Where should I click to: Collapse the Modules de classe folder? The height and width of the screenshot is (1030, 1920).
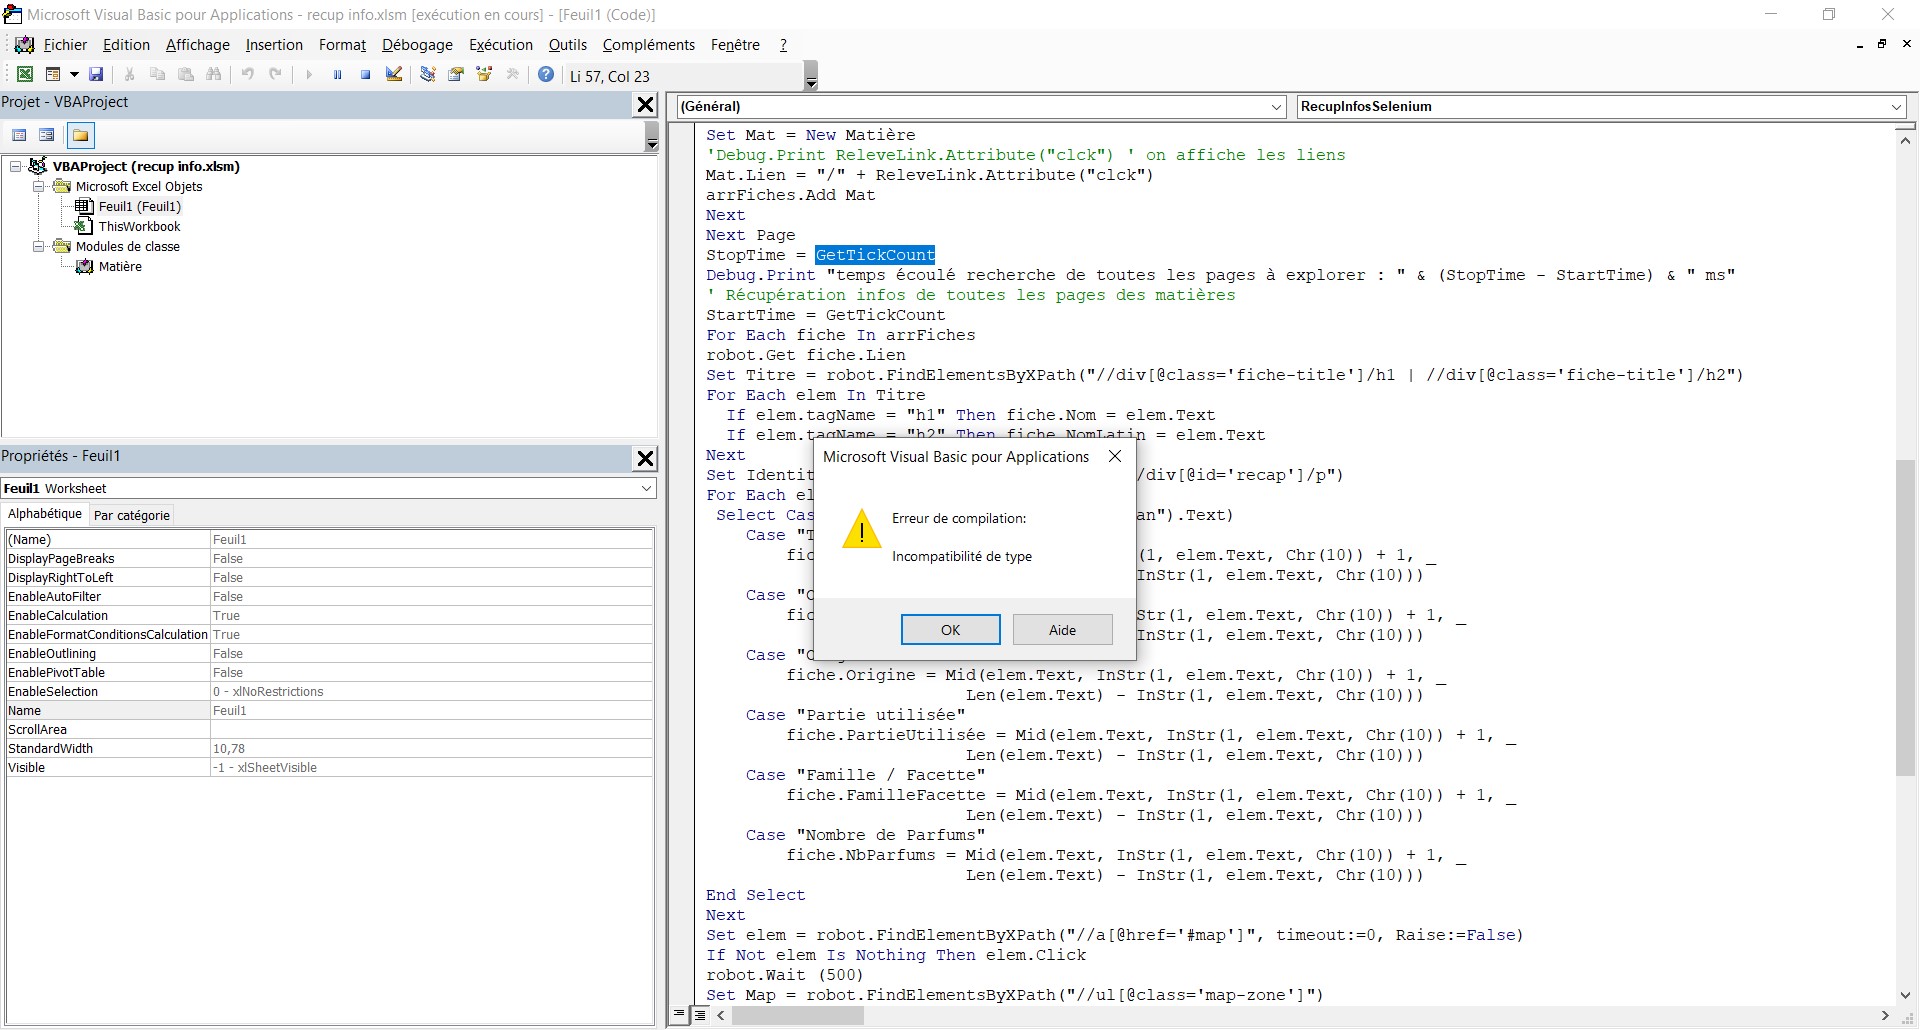(38, 246)
